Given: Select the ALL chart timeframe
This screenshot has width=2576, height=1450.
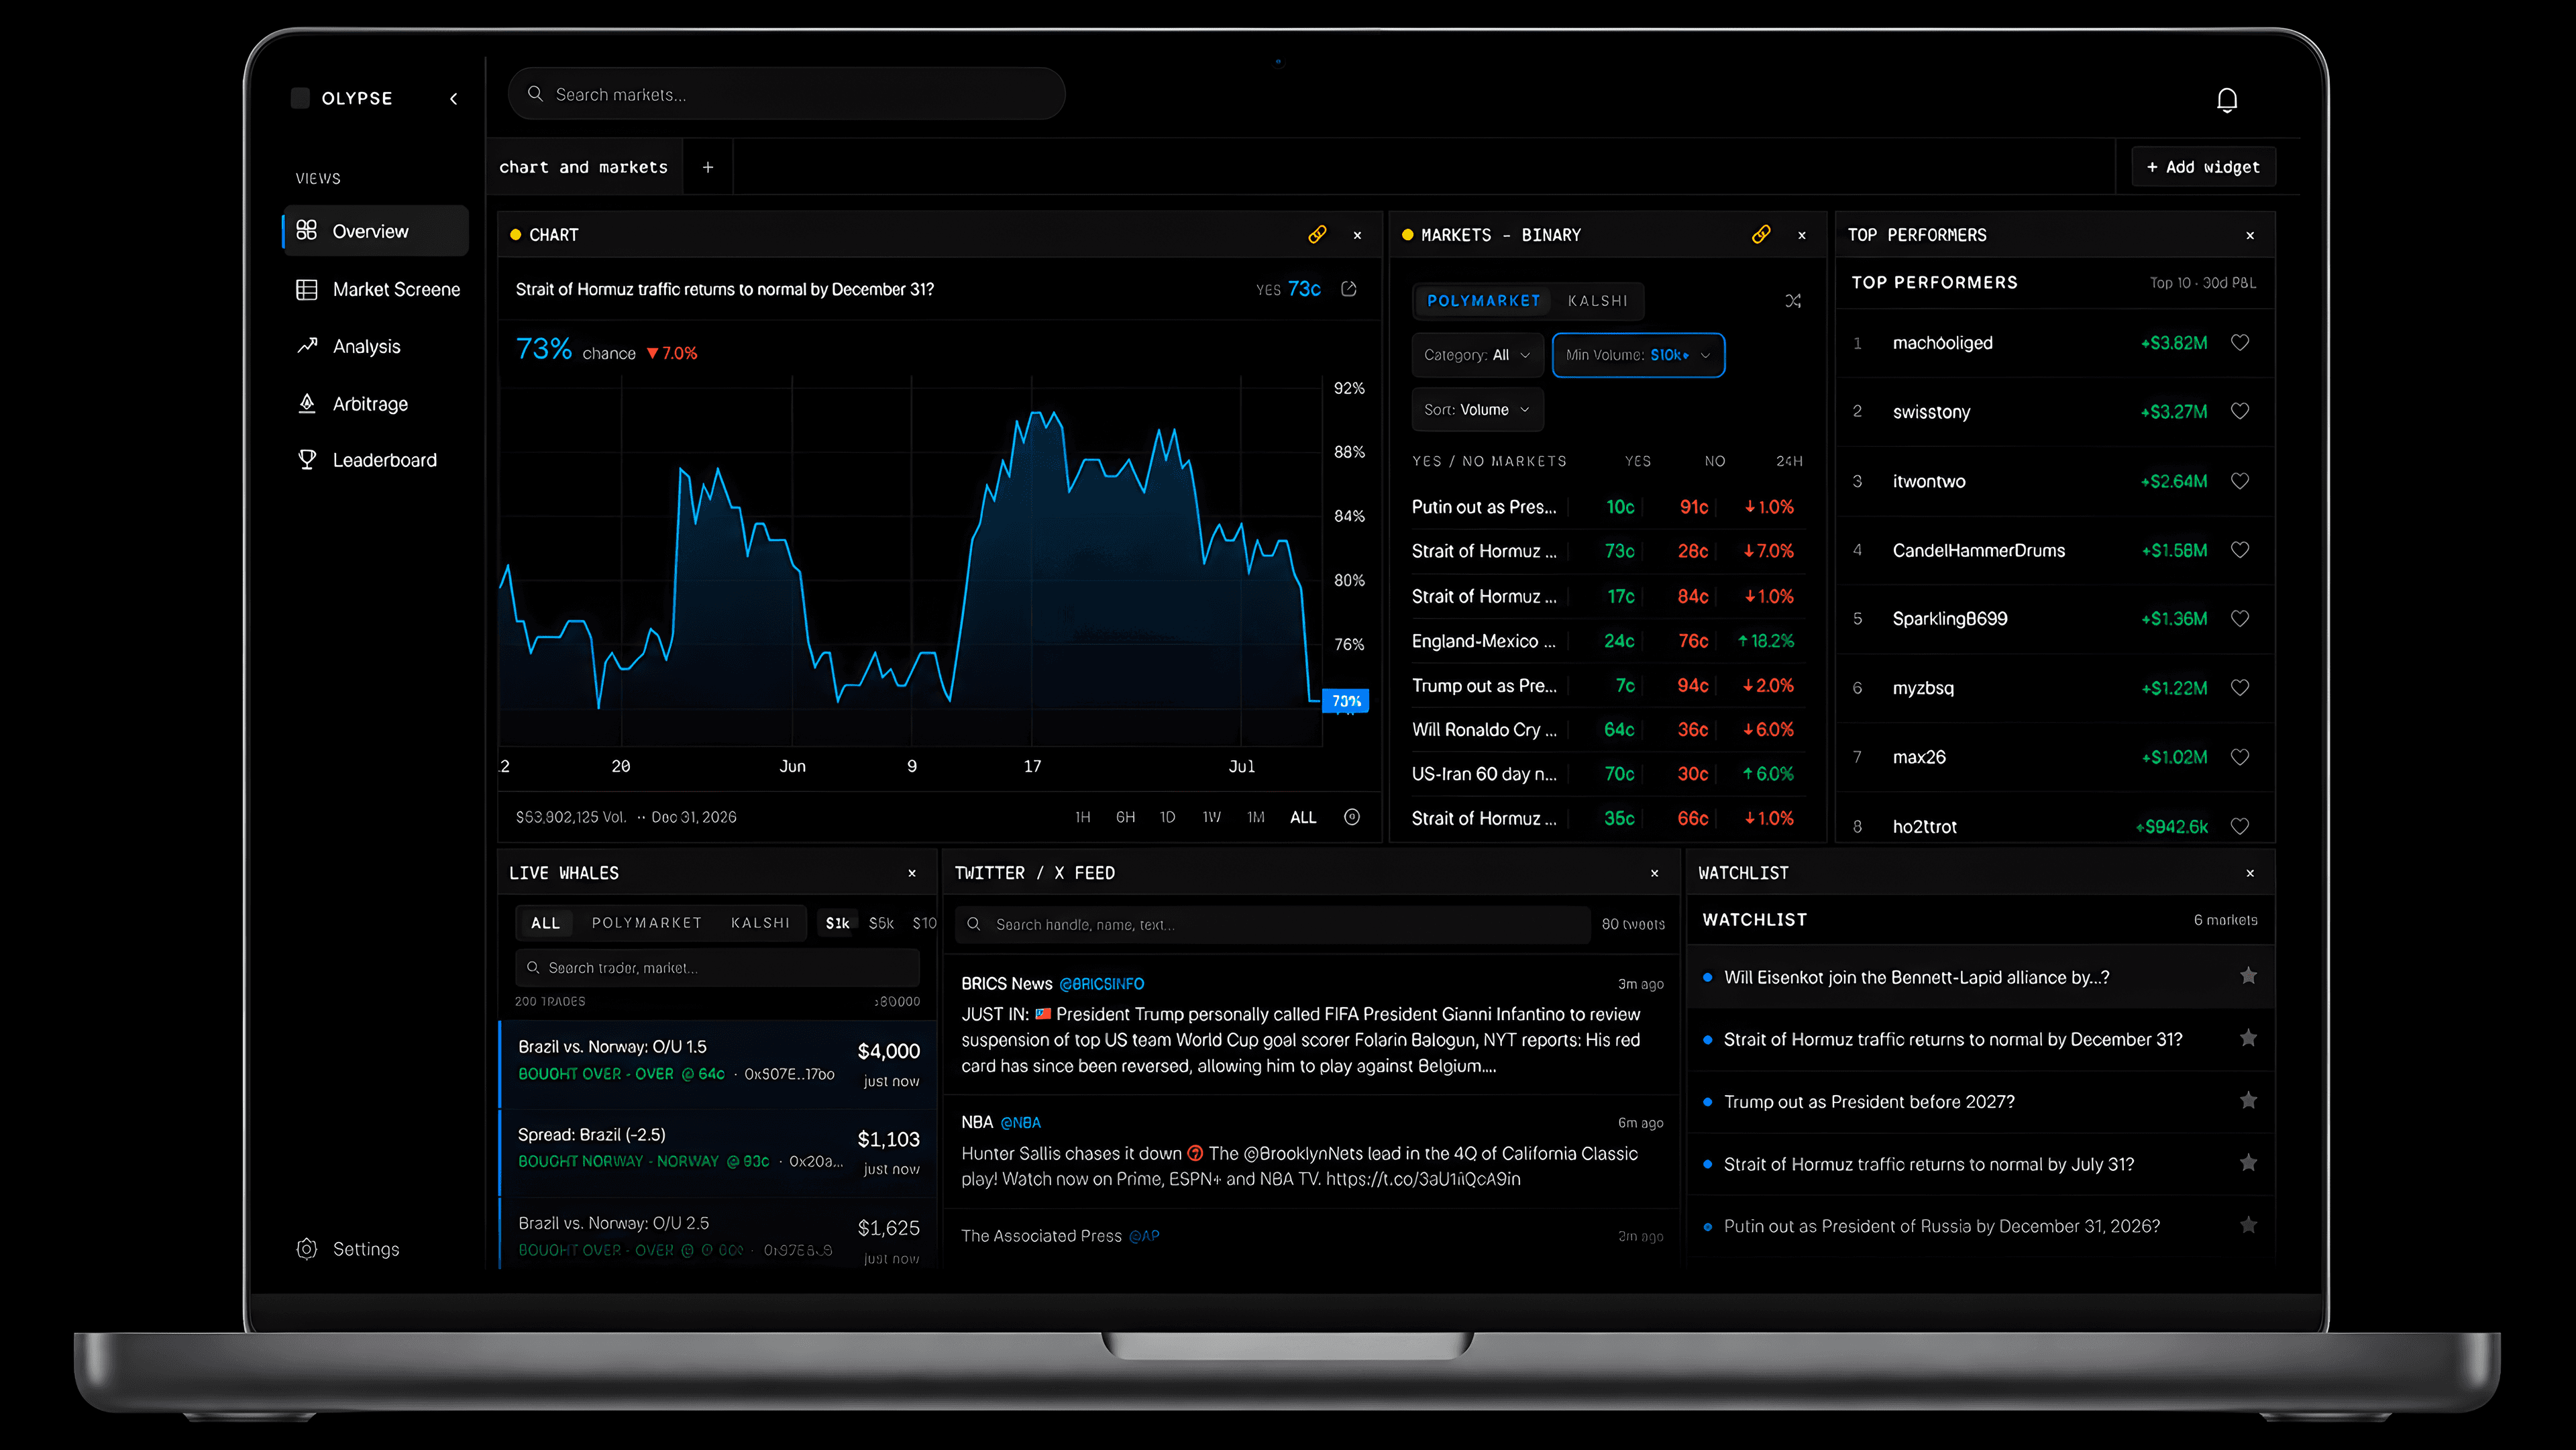Looking at the screenshot, I should point(1303,817).
